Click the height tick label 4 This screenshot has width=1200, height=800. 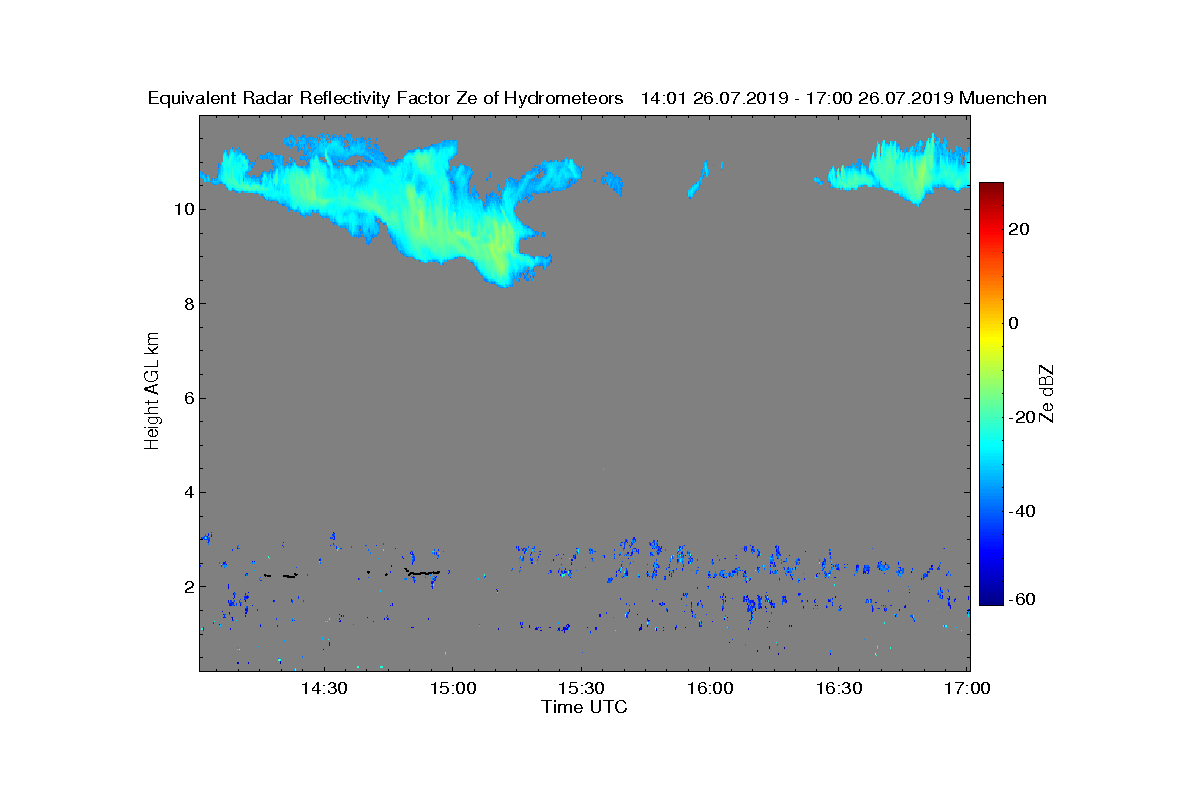click(x=188, y=492)
